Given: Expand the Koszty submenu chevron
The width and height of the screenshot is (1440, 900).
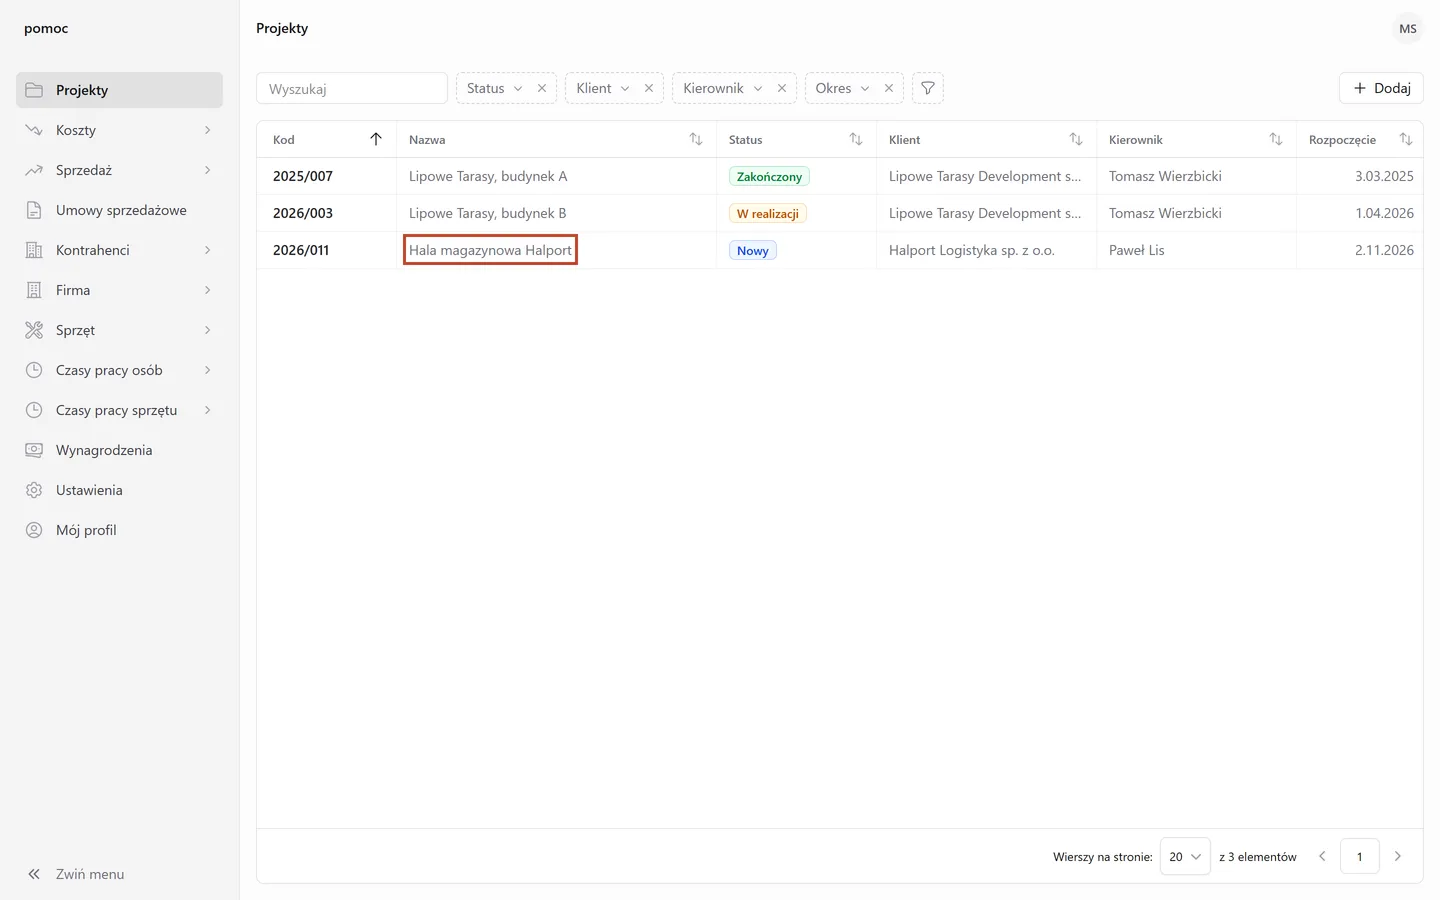Looking at the screenshot, I should (x=207, y=130).
